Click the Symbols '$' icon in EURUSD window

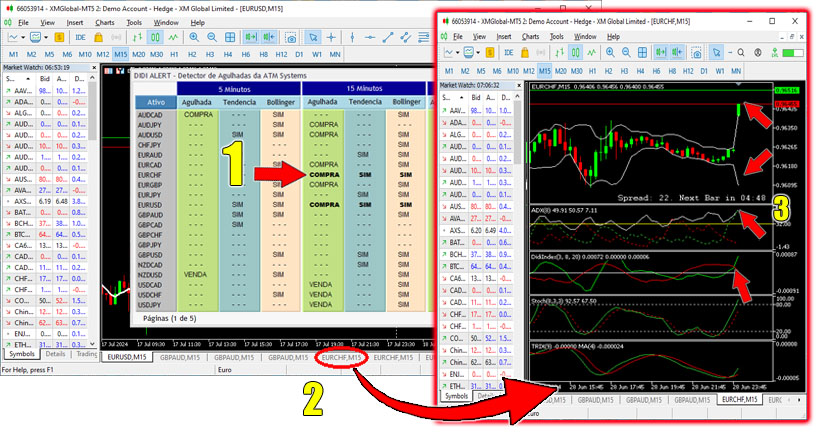coord(59,37)
